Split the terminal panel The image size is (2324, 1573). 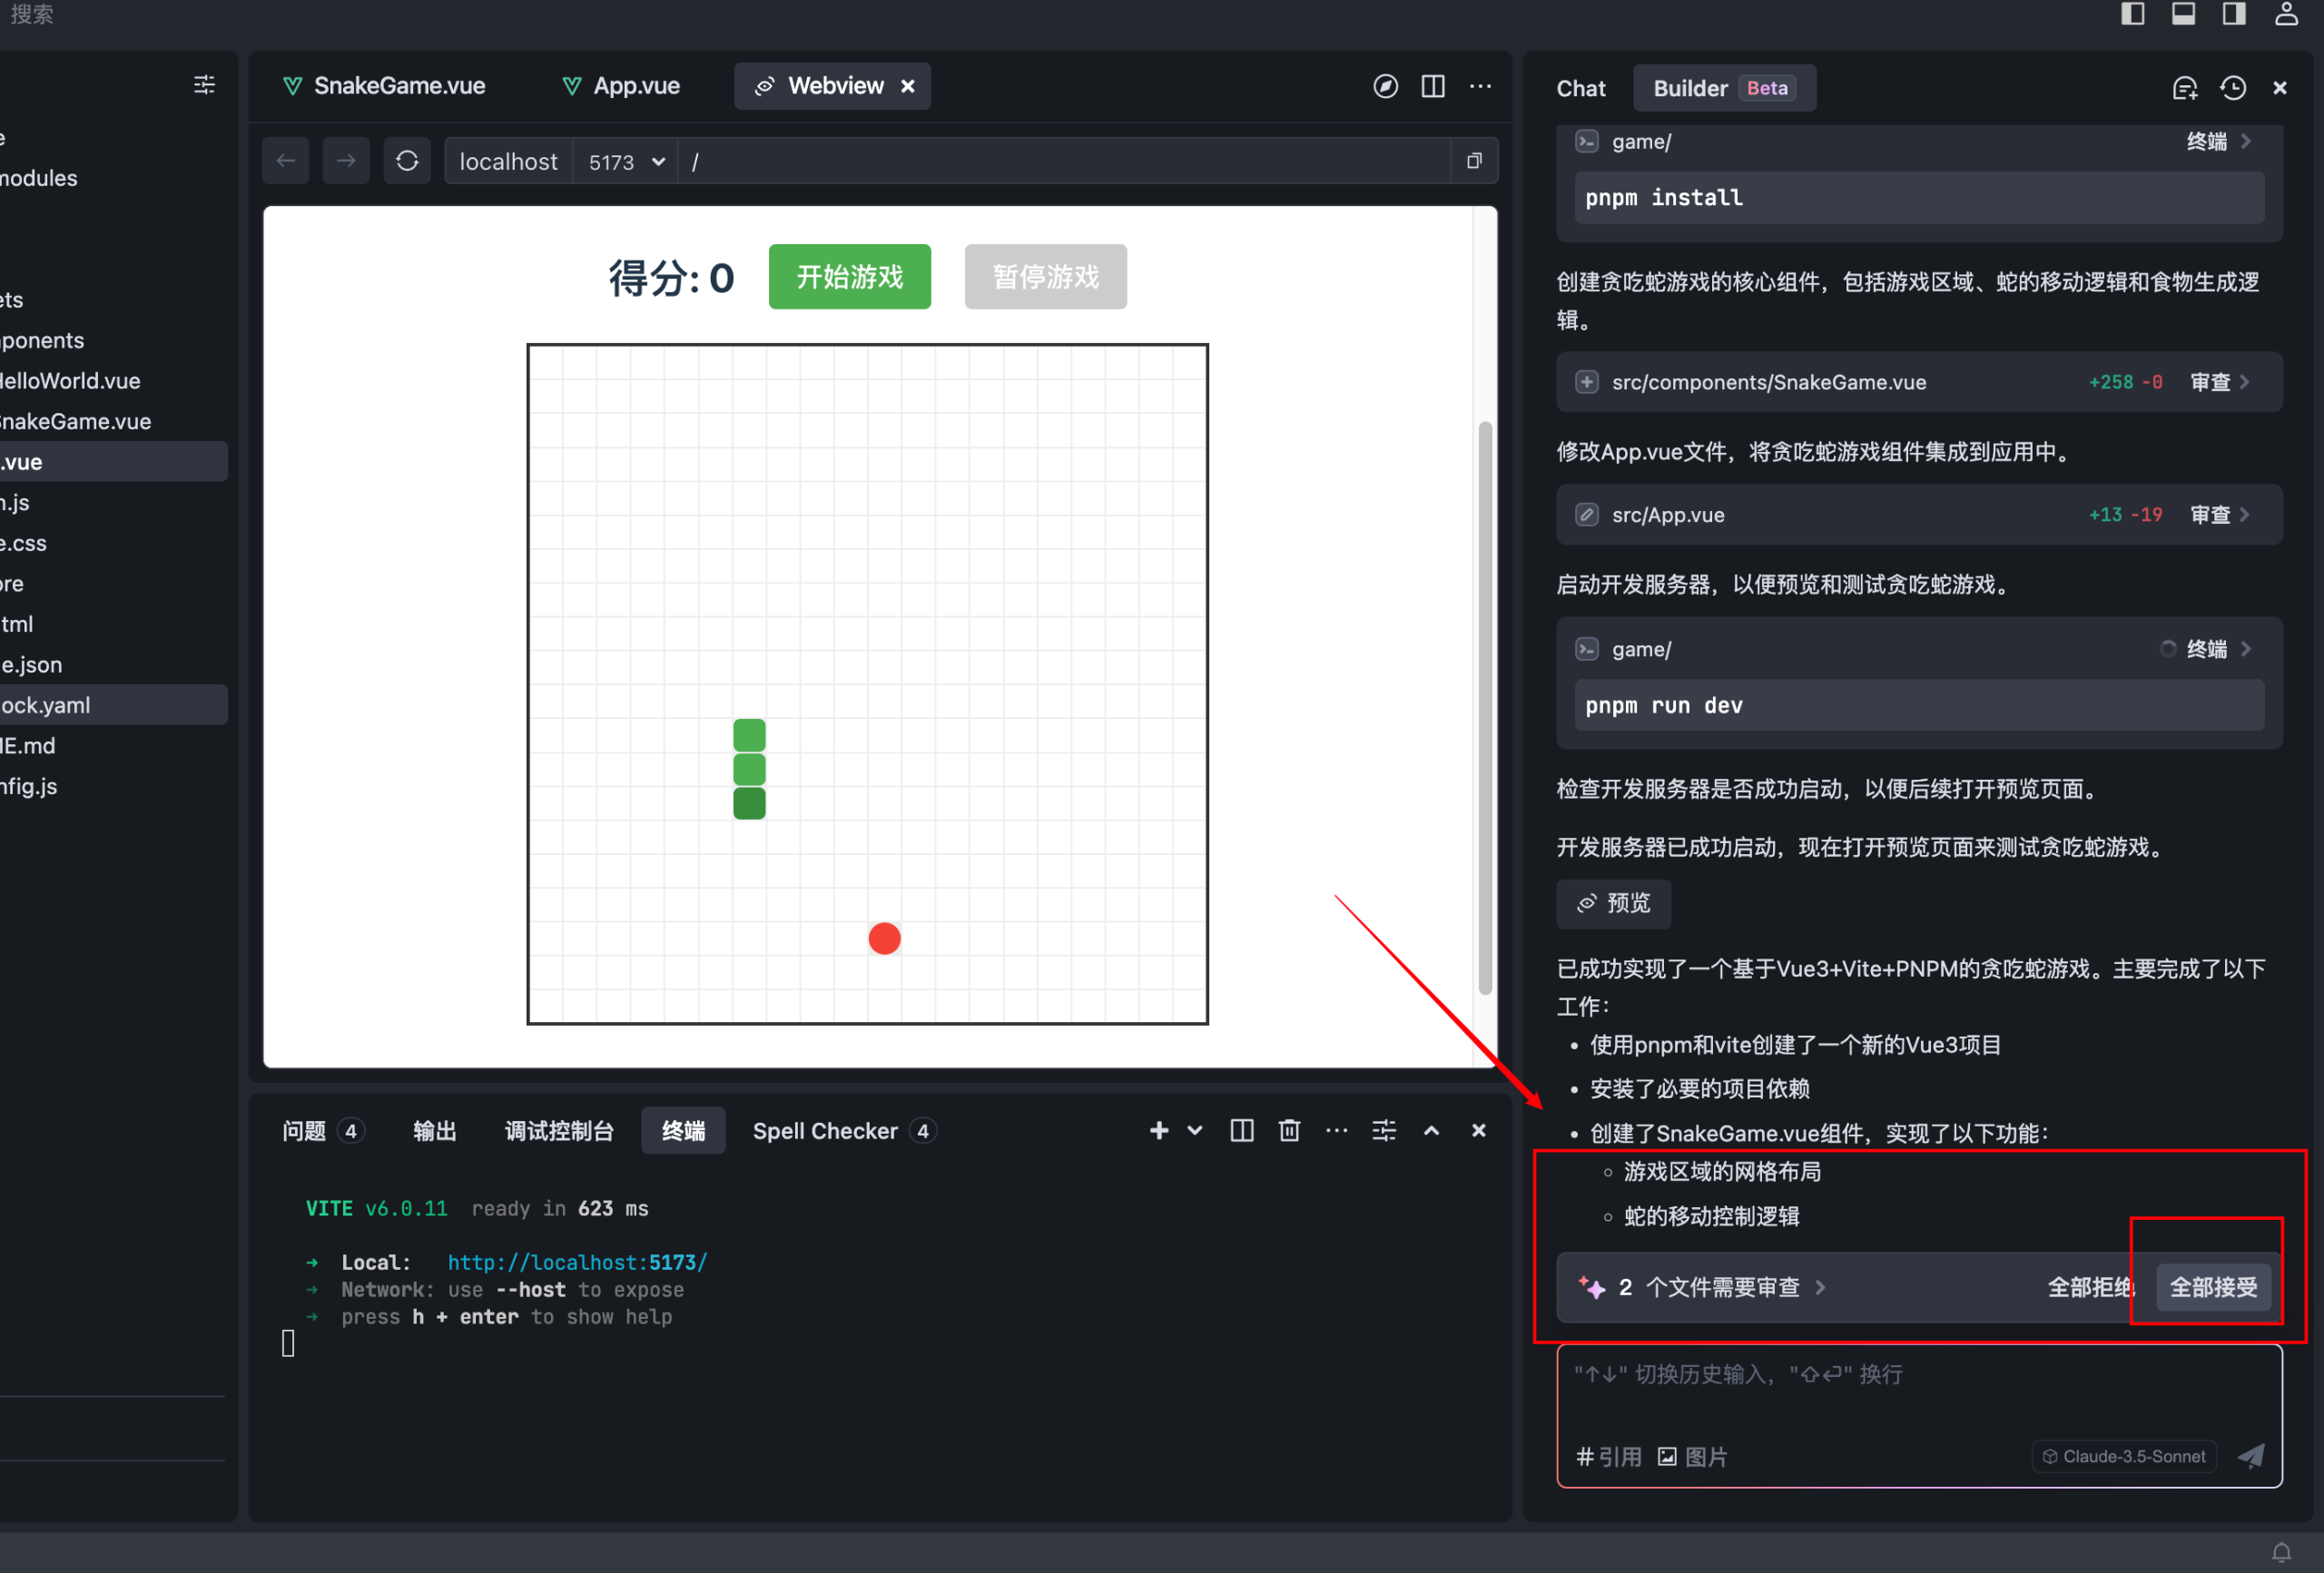[x=1241, y=1130]
